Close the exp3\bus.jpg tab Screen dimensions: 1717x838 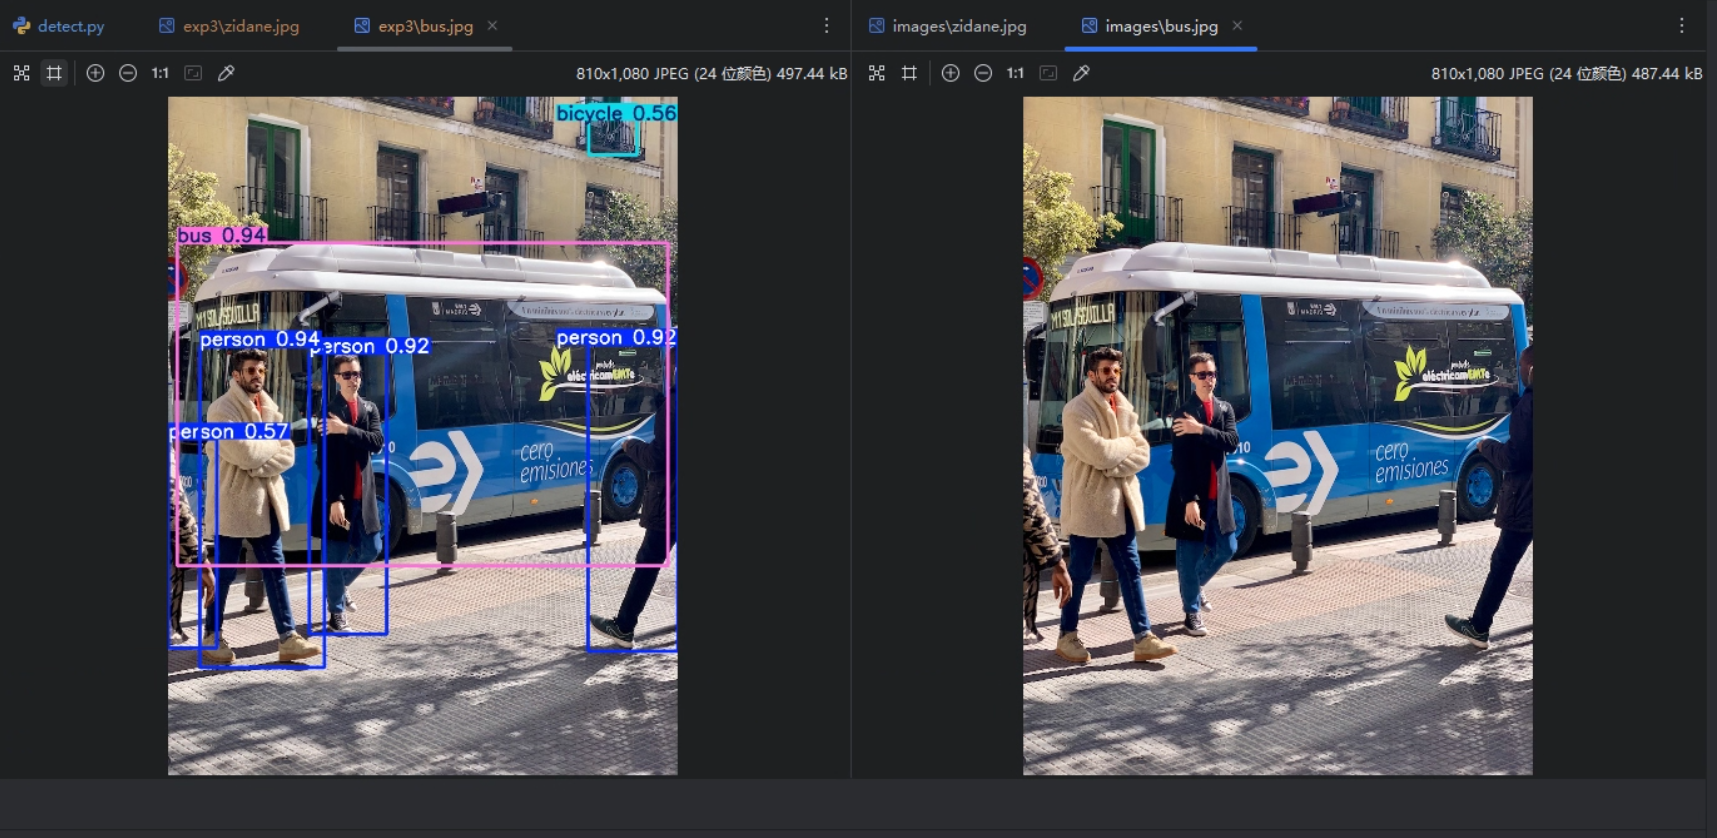492,26
